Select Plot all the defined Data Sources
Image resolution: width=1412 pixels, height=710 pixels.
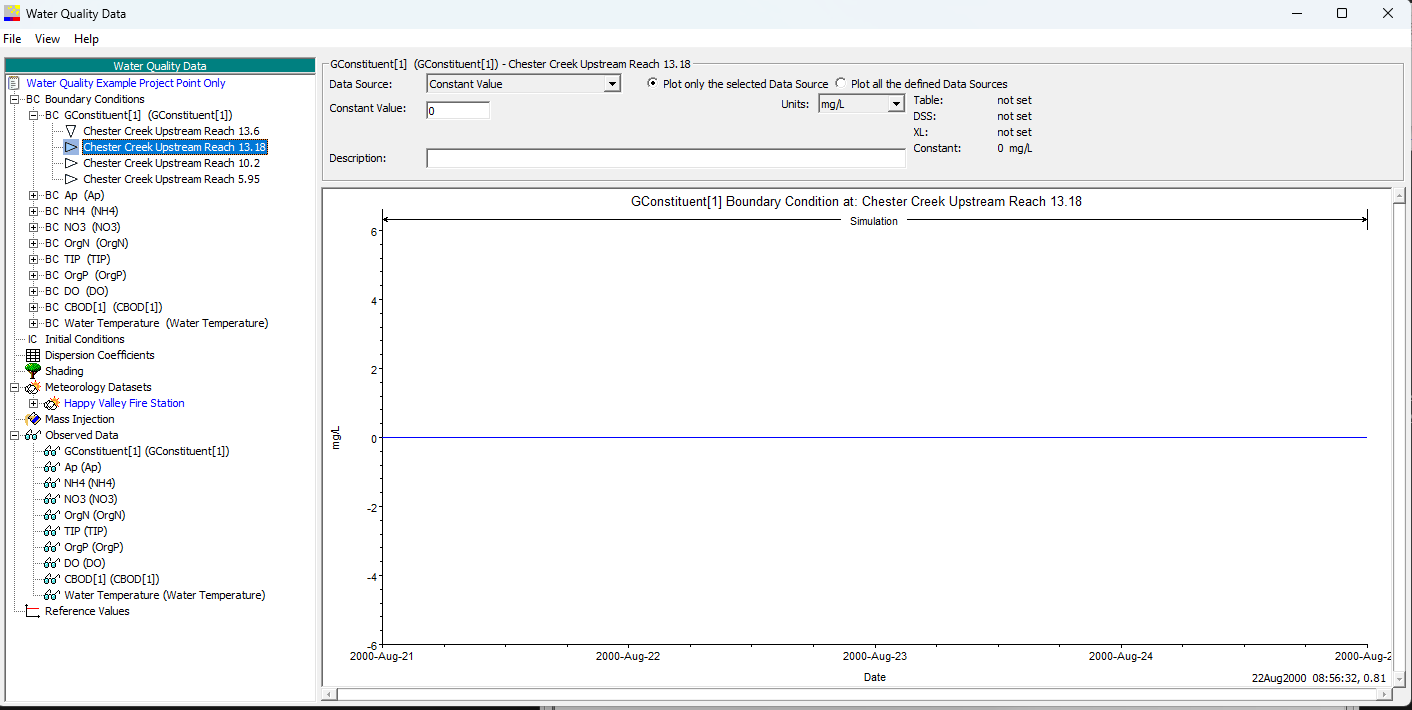(x=841, y=84)
